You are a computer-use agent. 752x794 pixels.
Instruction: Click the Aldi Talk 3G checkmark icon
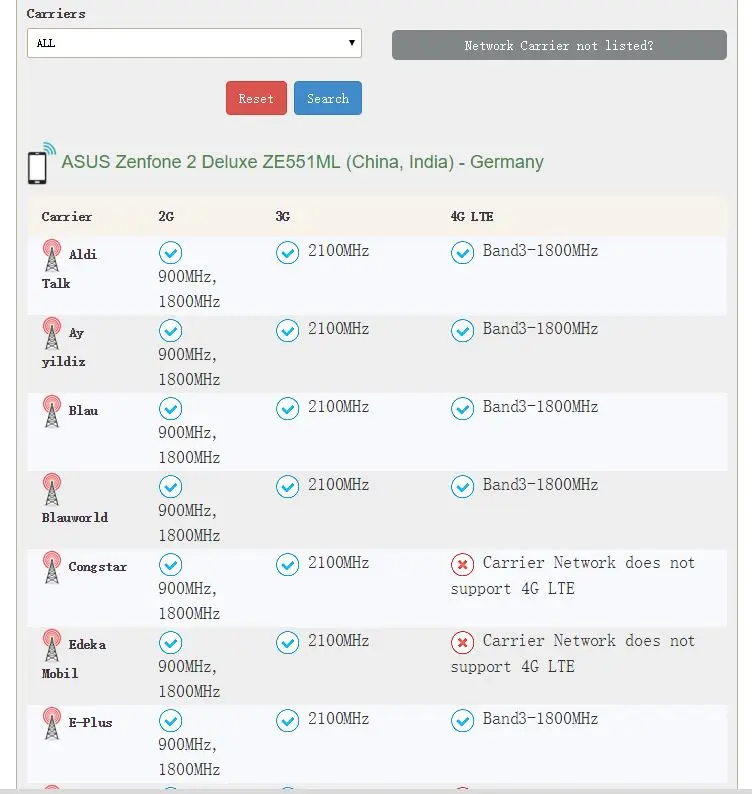click(x=288, y=253)
